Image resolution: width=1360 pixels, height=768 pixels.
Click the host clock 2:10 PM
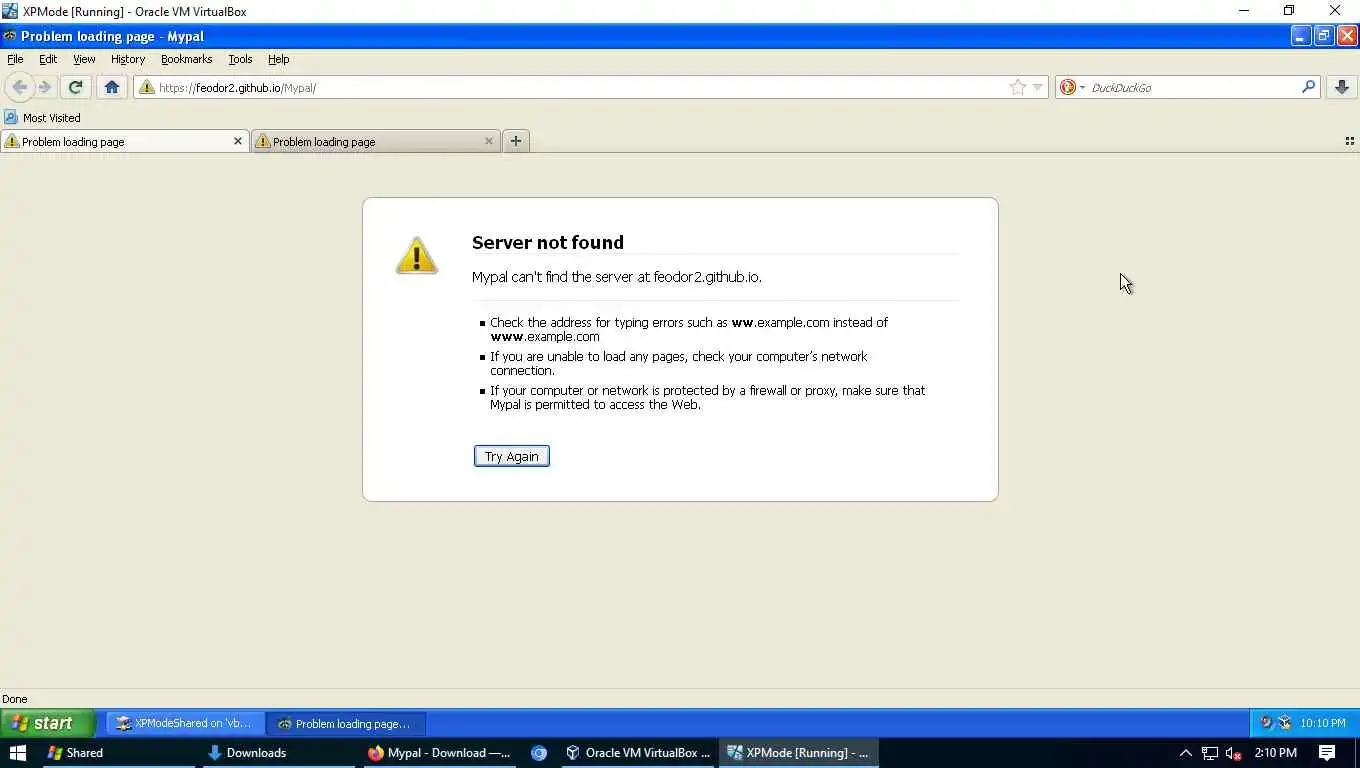(x=1276, y=753)
